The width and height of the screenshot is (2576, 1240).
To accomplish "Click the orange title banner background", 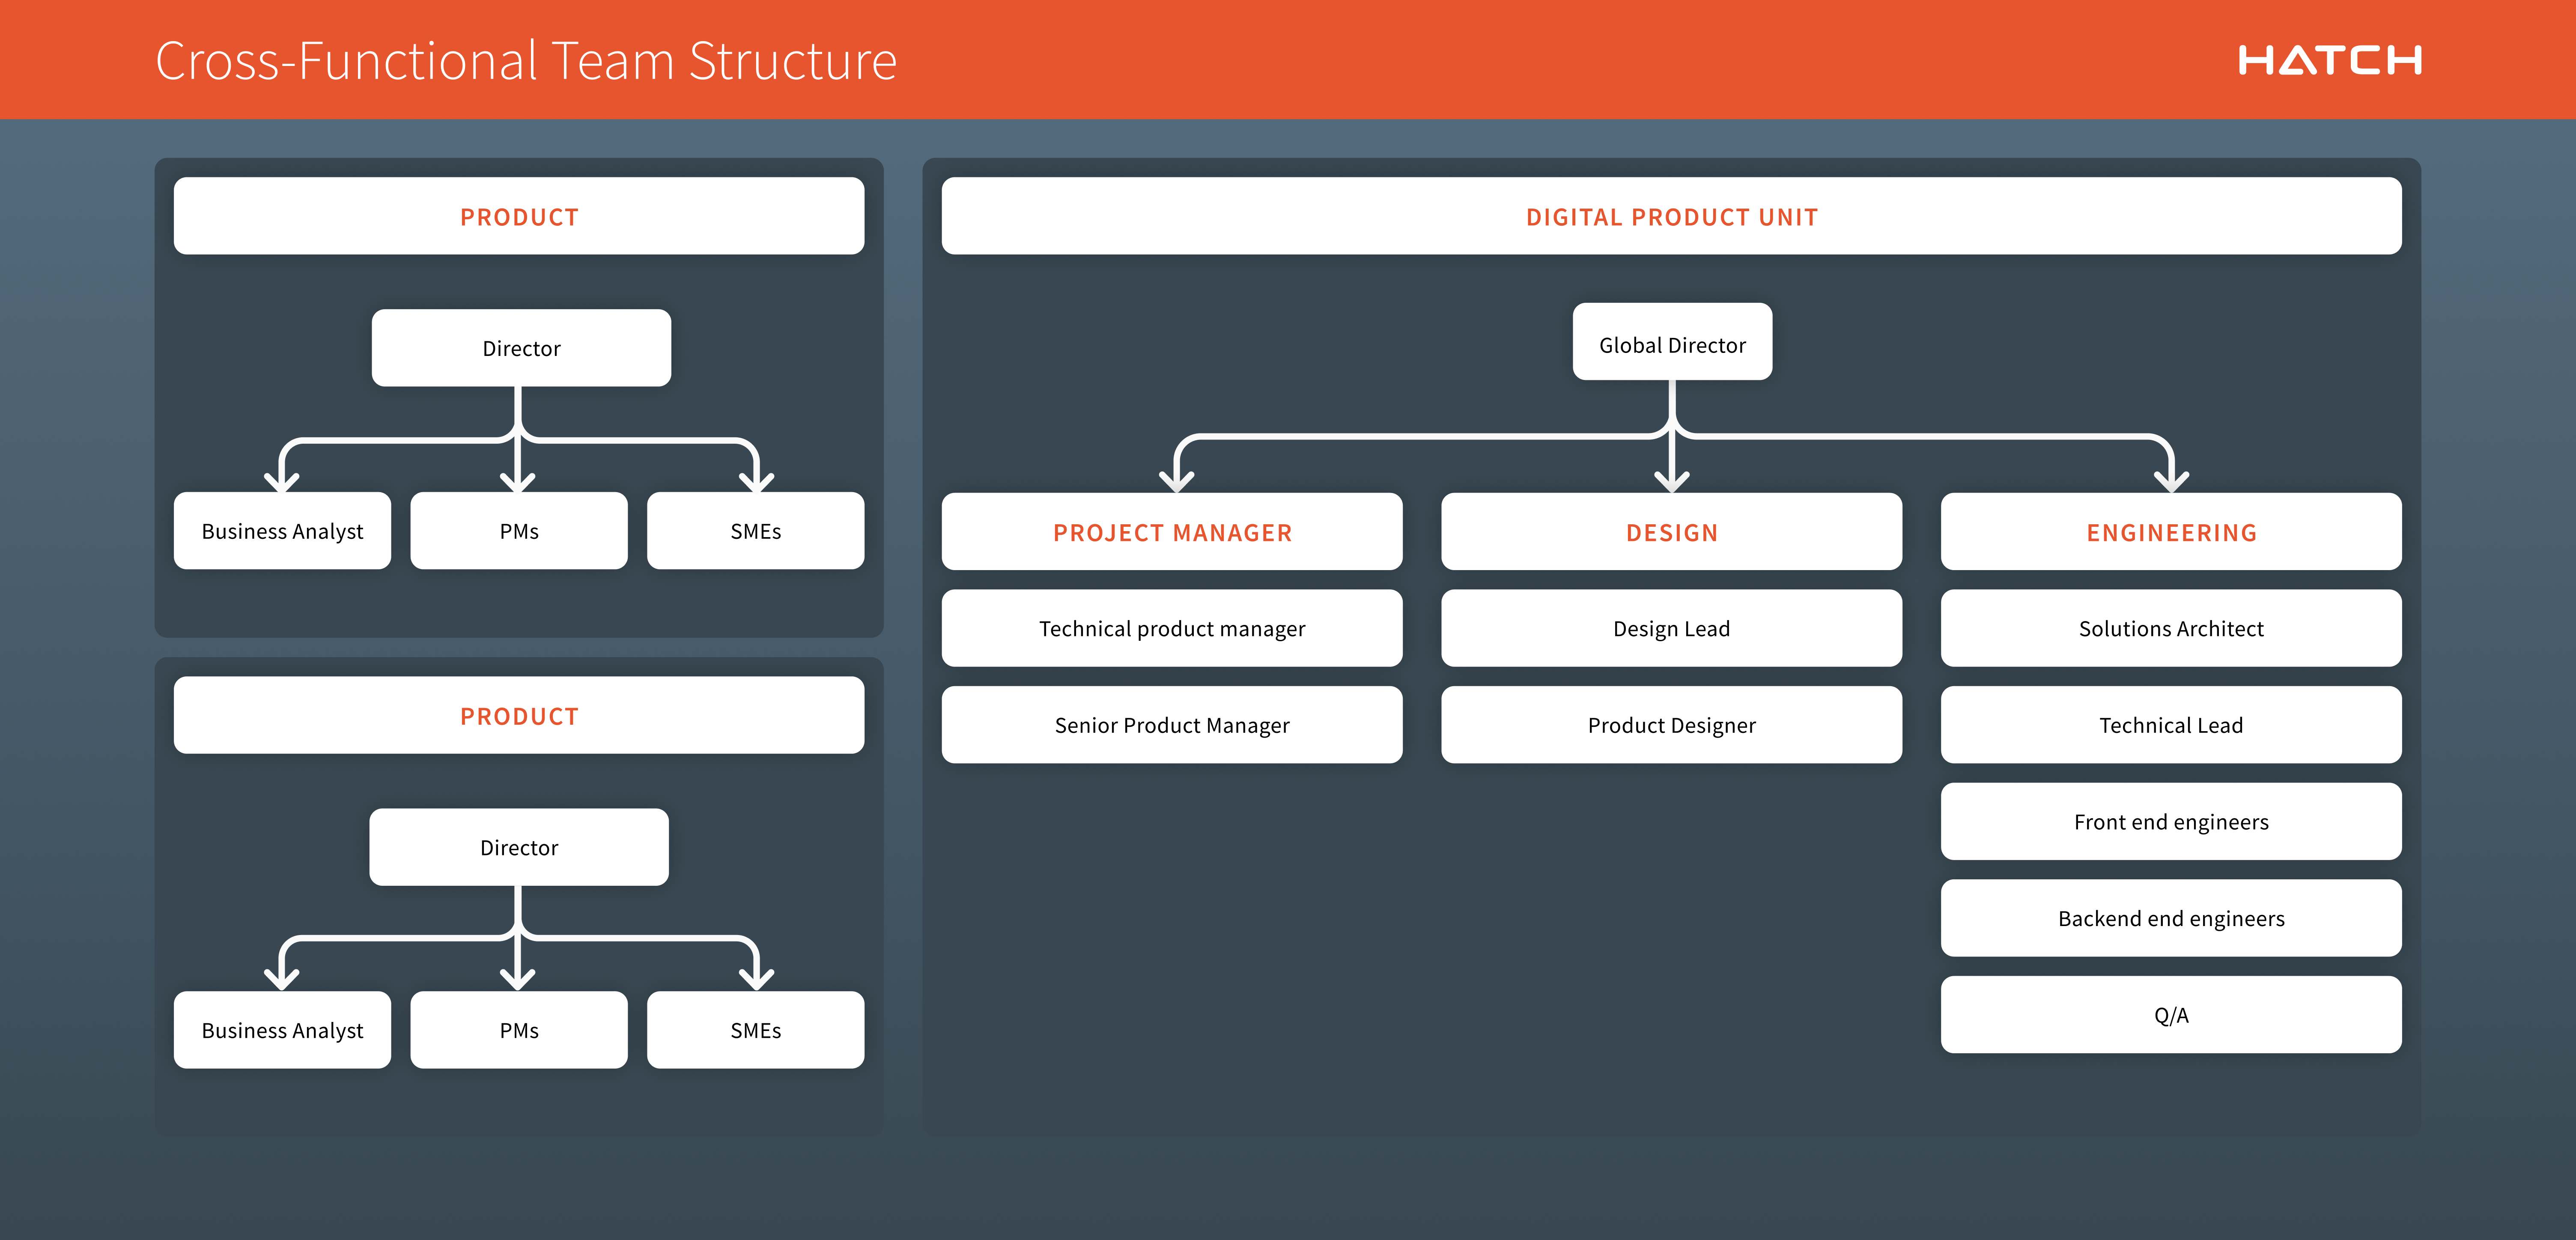I will 1500,60.
